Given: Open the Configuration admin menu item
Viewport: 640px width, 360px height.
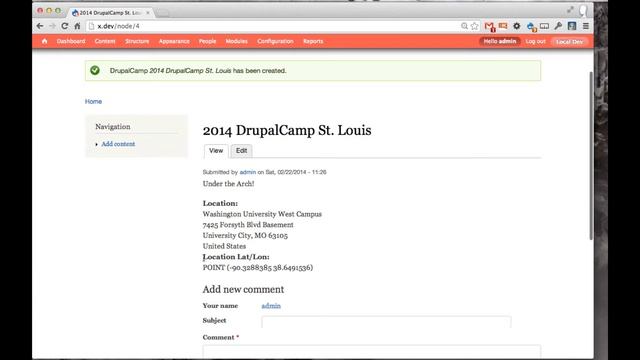Looking at the screenshot, I should 275,41.
